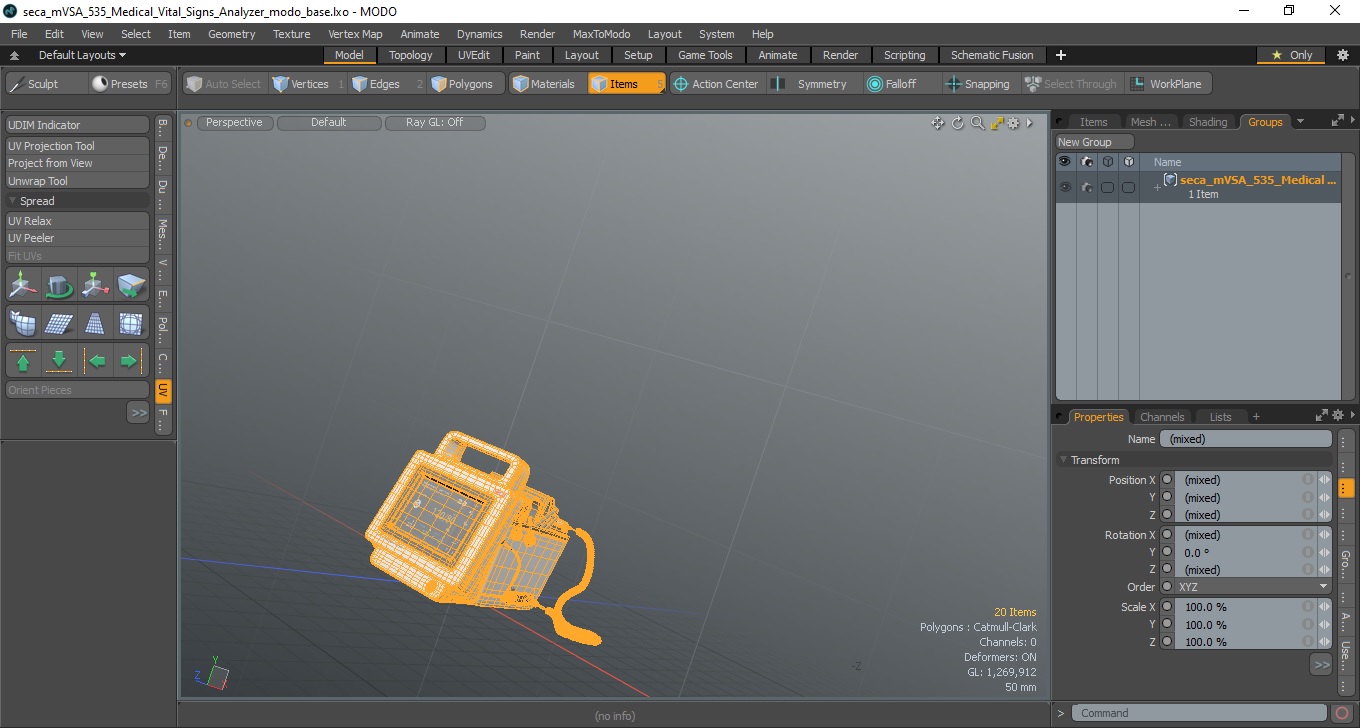The image size is (1360, 728).
Task: Expand more properties with double arrow
Action: tap(1321, 664)
